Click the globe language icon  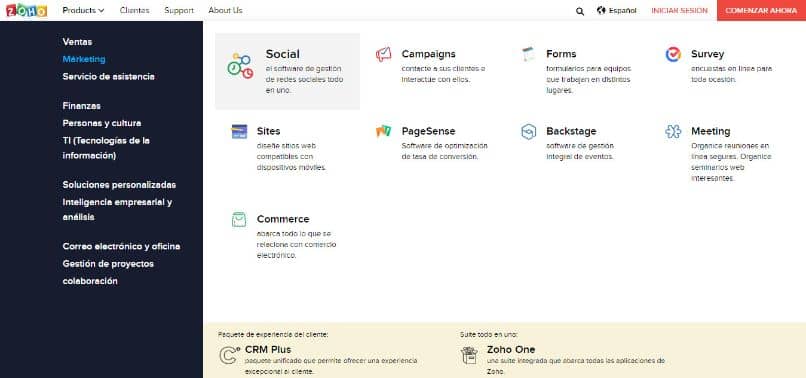[x=601, y=10]
